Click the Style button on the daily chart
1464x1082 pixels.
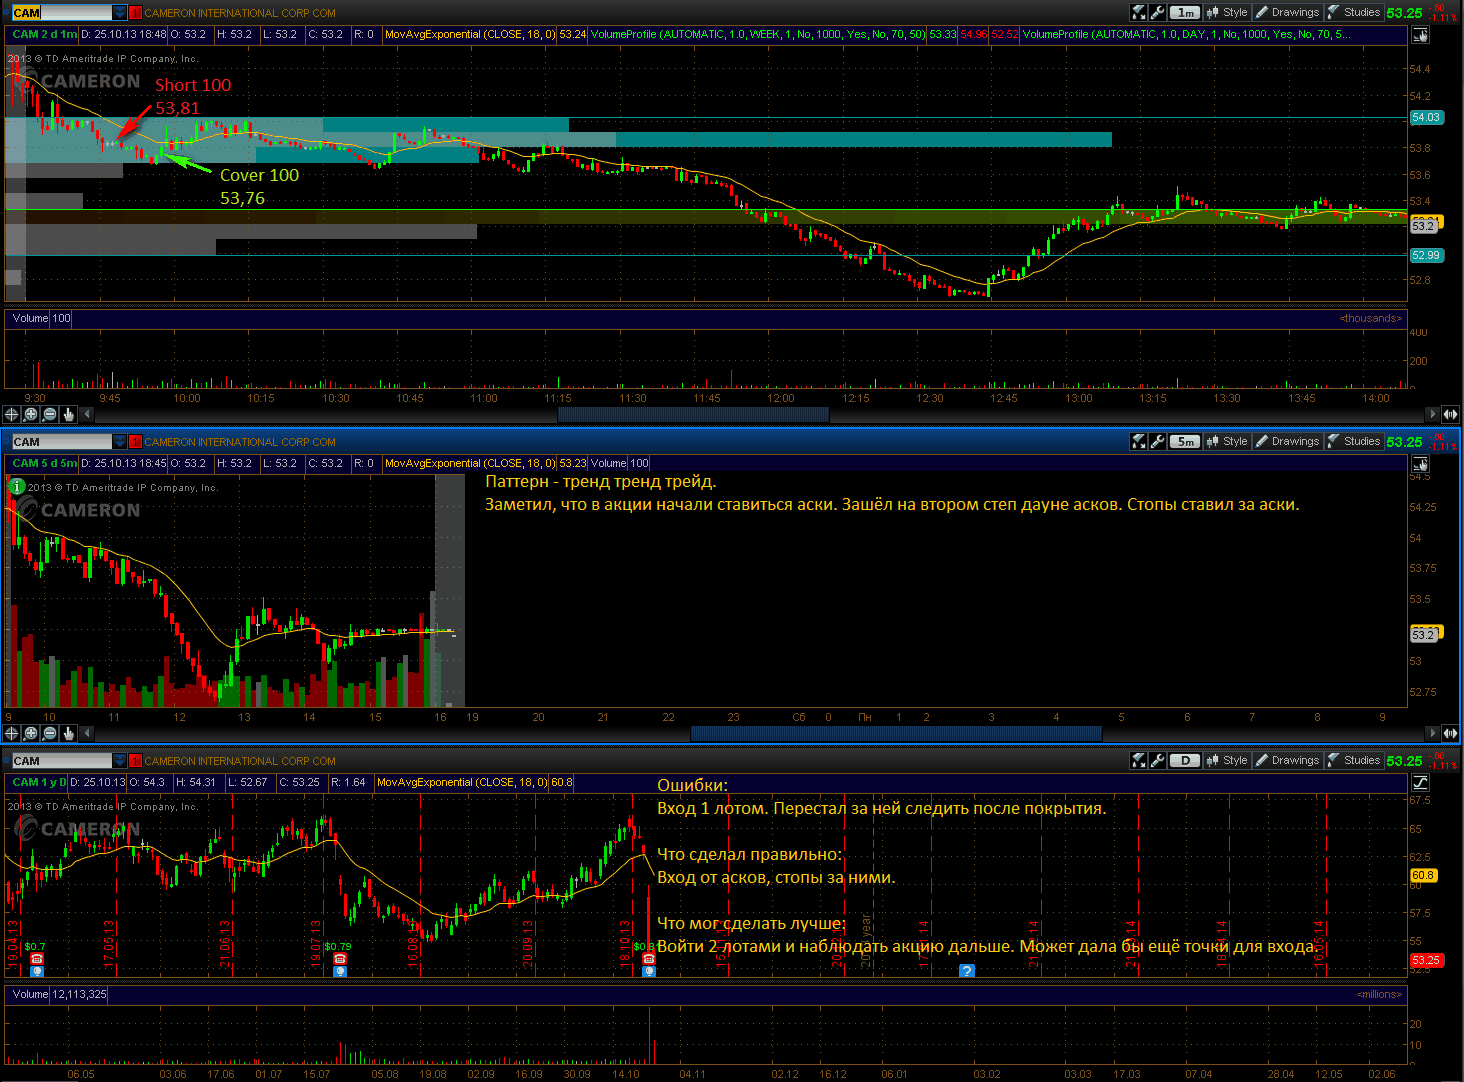(x=1227, y=761)
